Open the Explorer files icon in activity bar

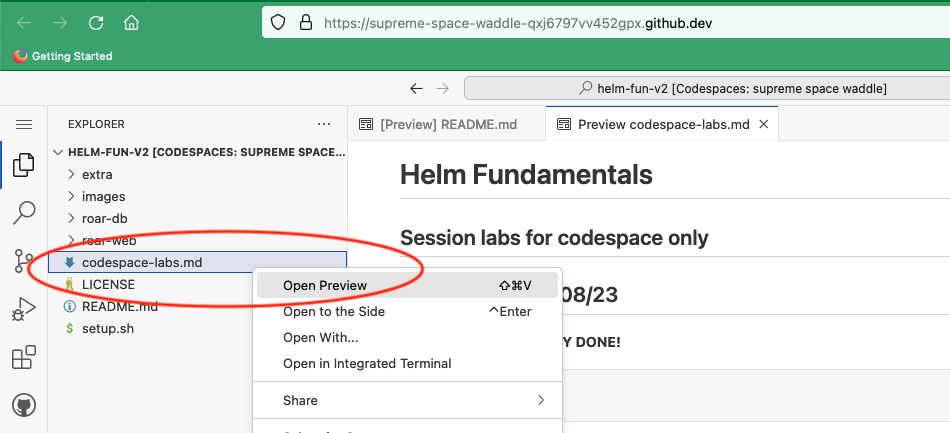(x=24, y=164)
